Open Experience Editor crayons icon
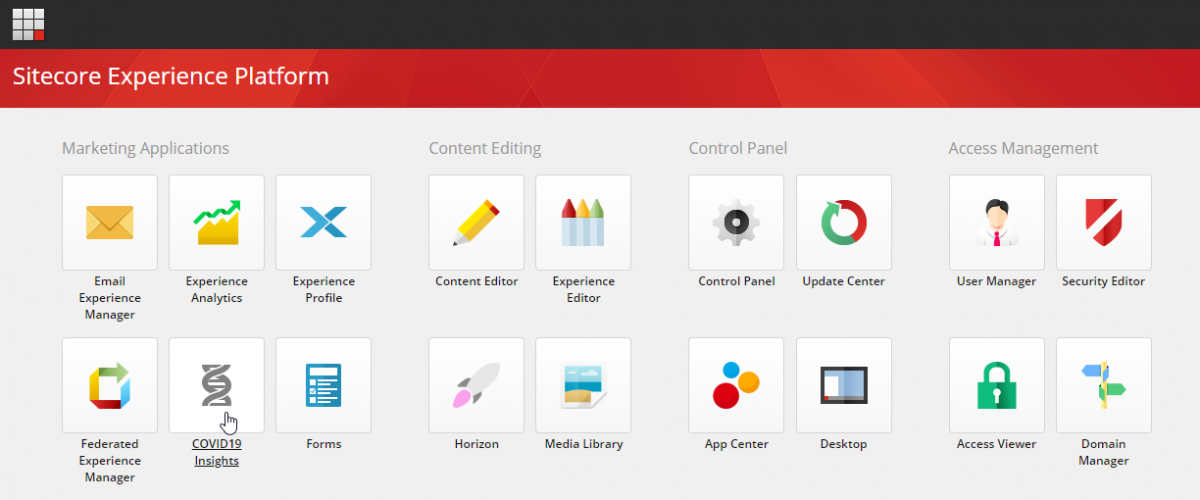 tap(583, 222)
